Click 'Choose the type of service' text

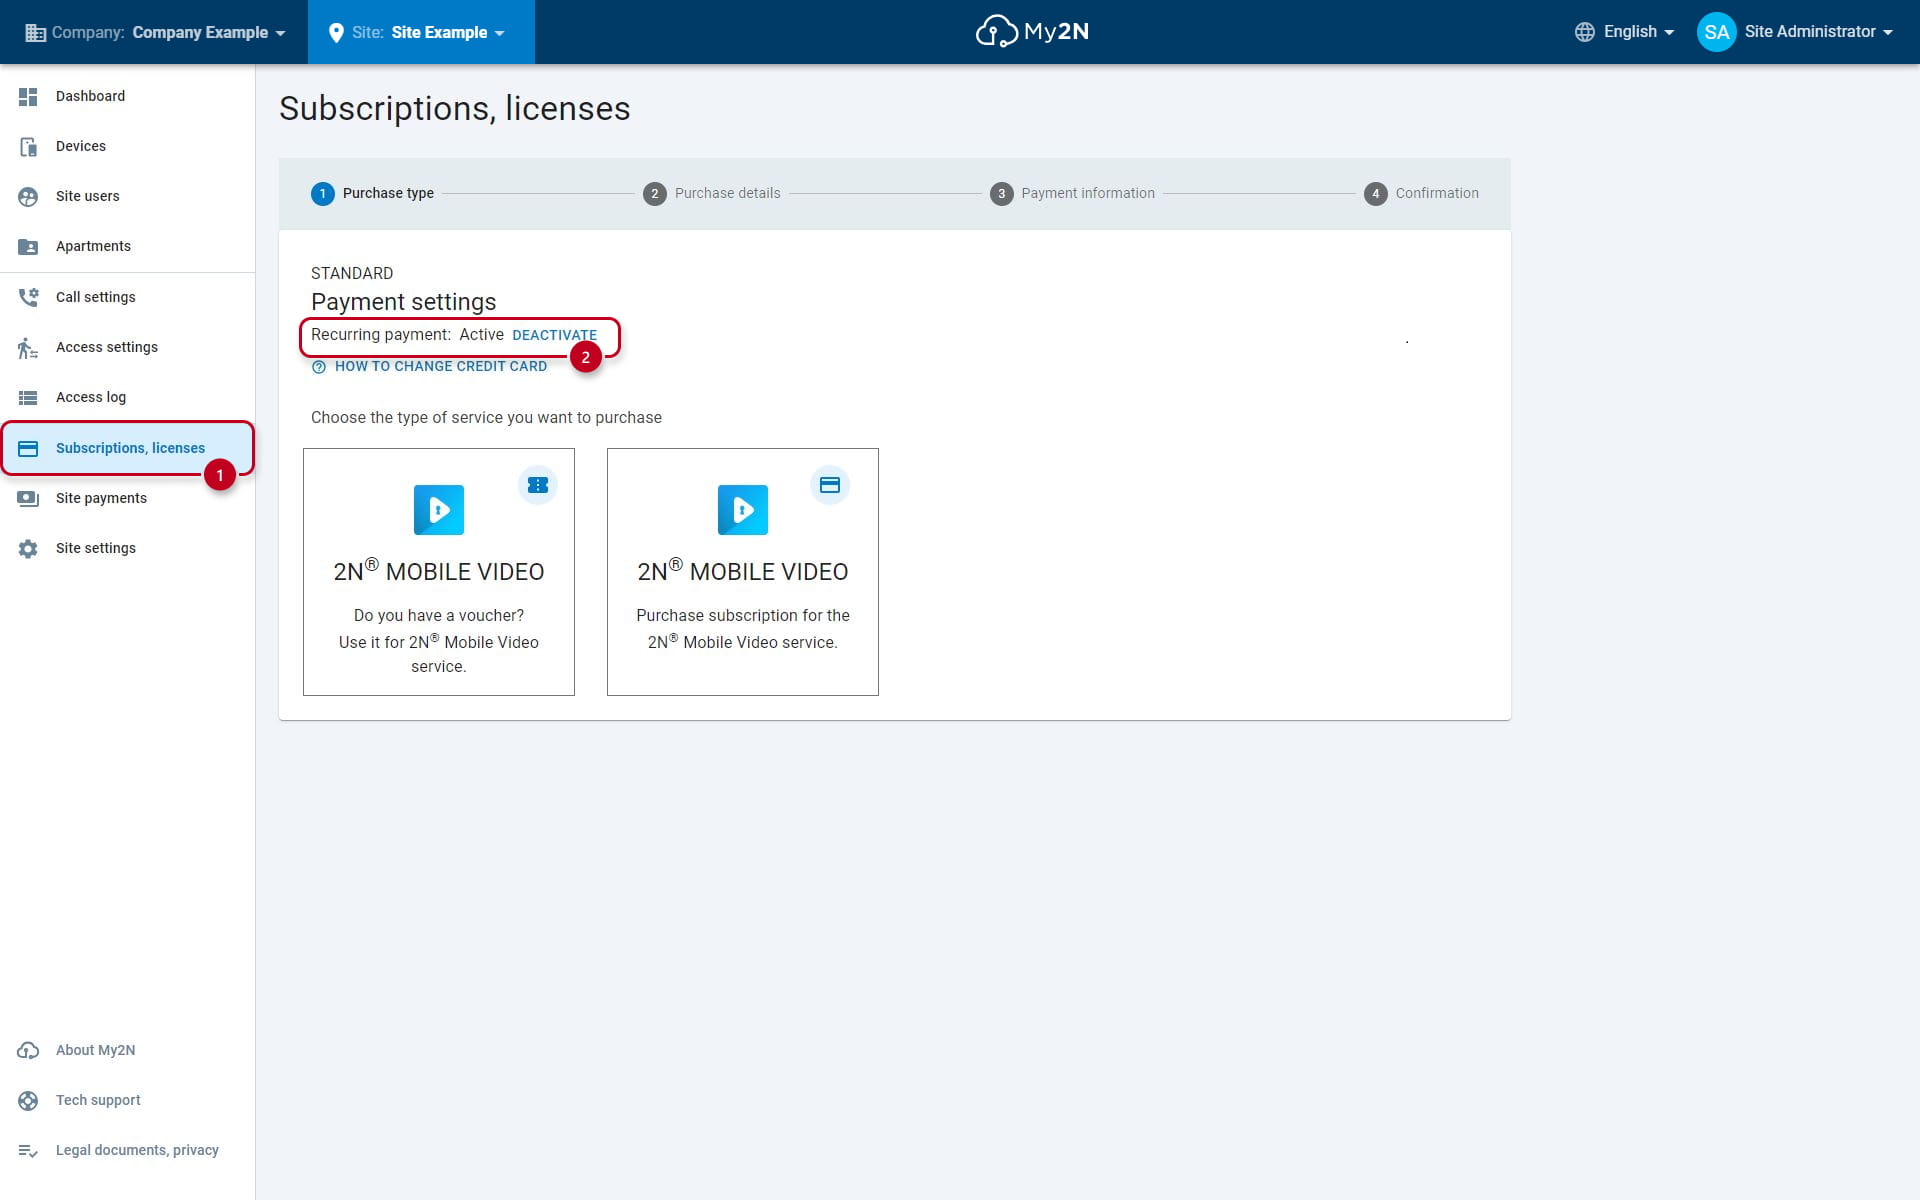coord(486,418)
